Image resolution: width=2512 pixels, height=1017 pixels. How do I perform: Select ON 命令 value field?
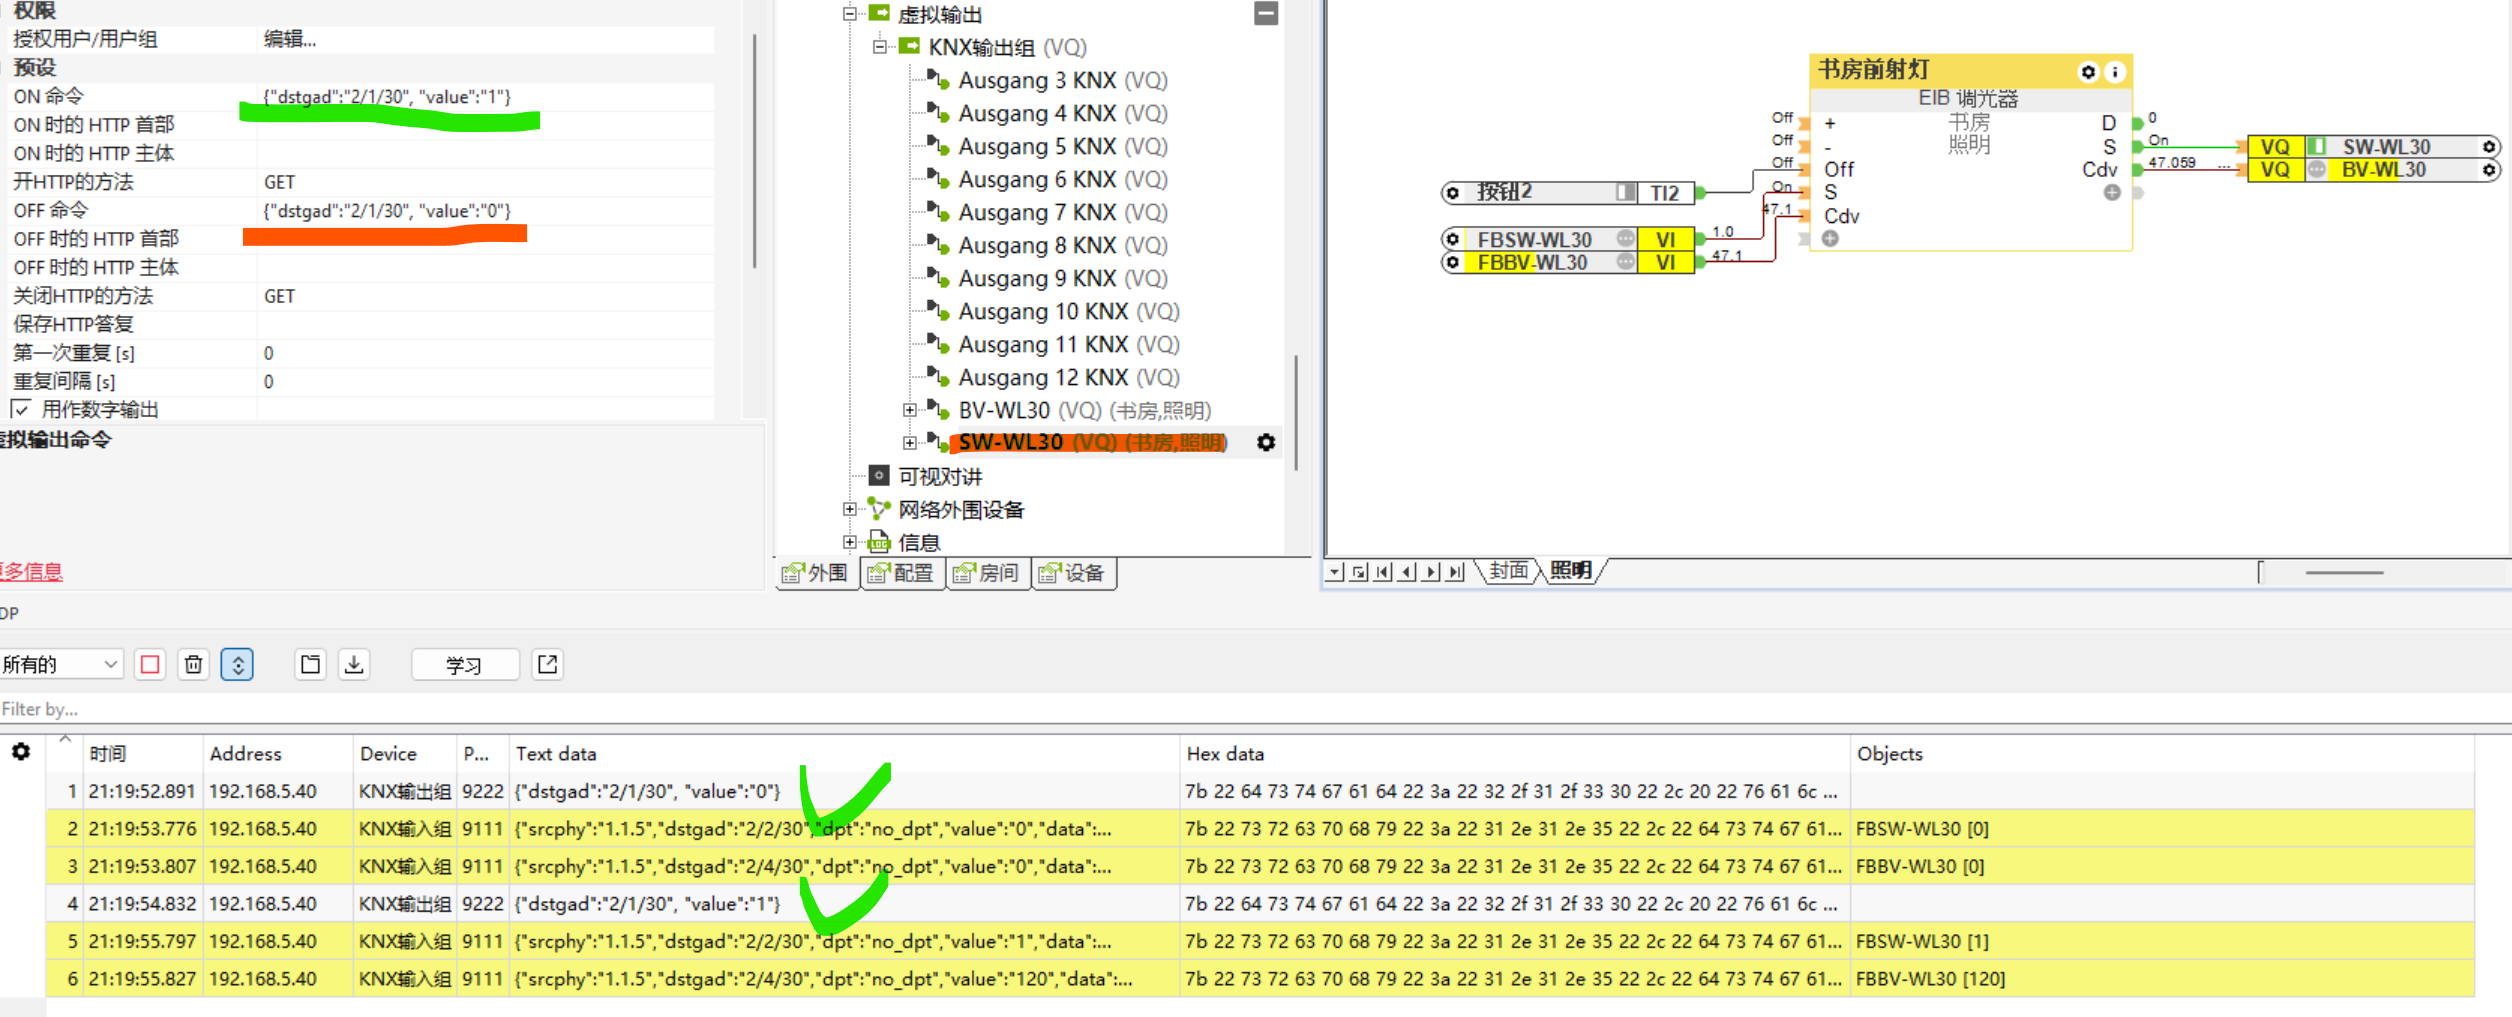pyautogui.click(x=486, y=96)
